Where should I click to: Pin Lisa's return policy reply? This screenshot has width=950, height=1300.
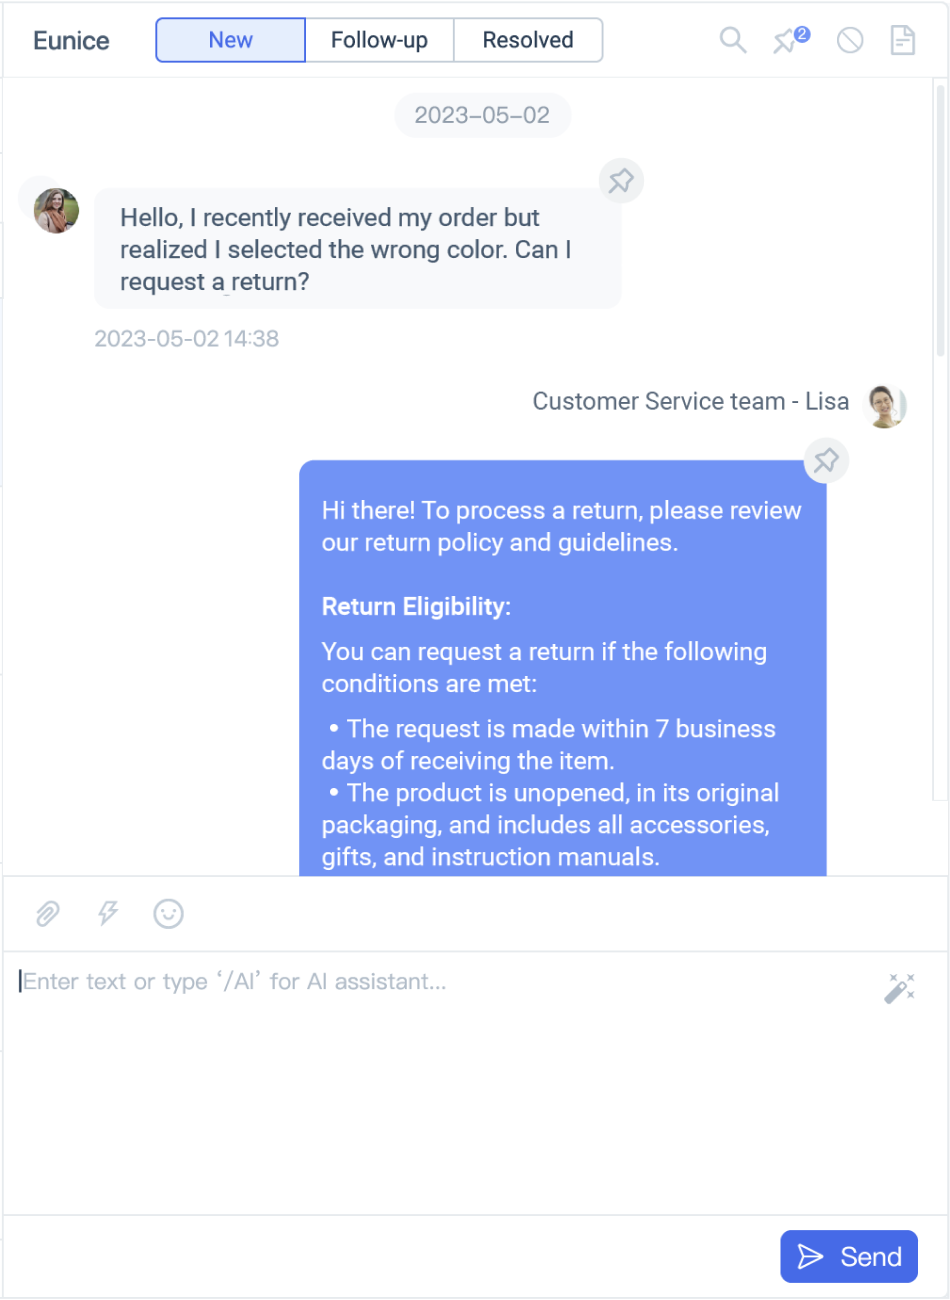coord(826,460)
